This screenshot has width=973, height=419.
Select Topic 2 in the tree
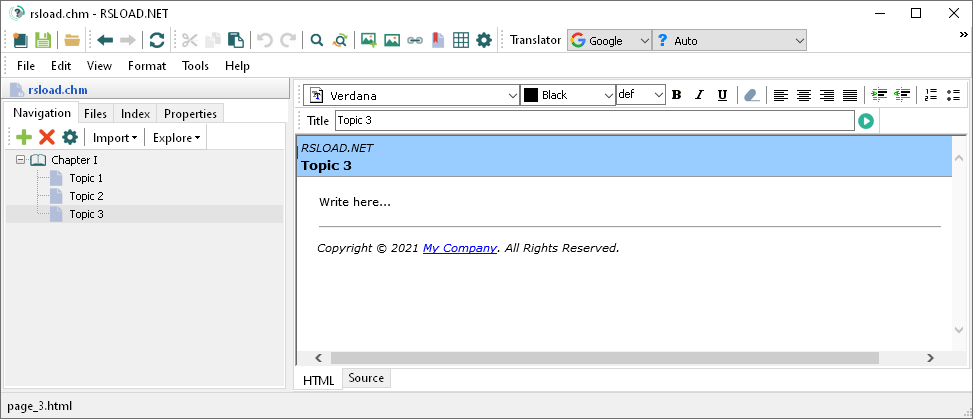86,196
